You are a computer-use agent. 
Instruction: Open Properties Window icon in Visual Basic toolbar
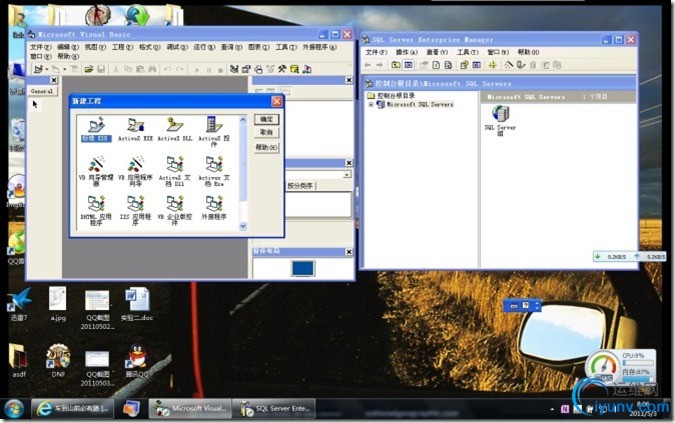(246, 69)
